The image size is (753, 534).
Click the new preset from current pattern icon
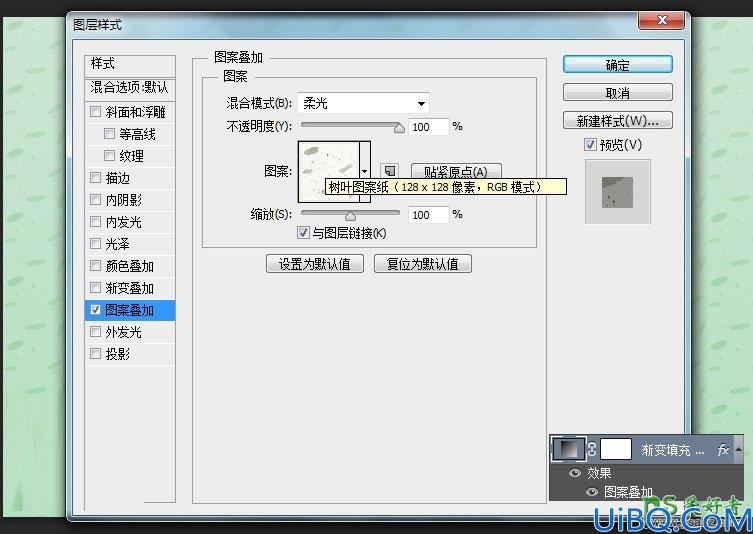389,171
